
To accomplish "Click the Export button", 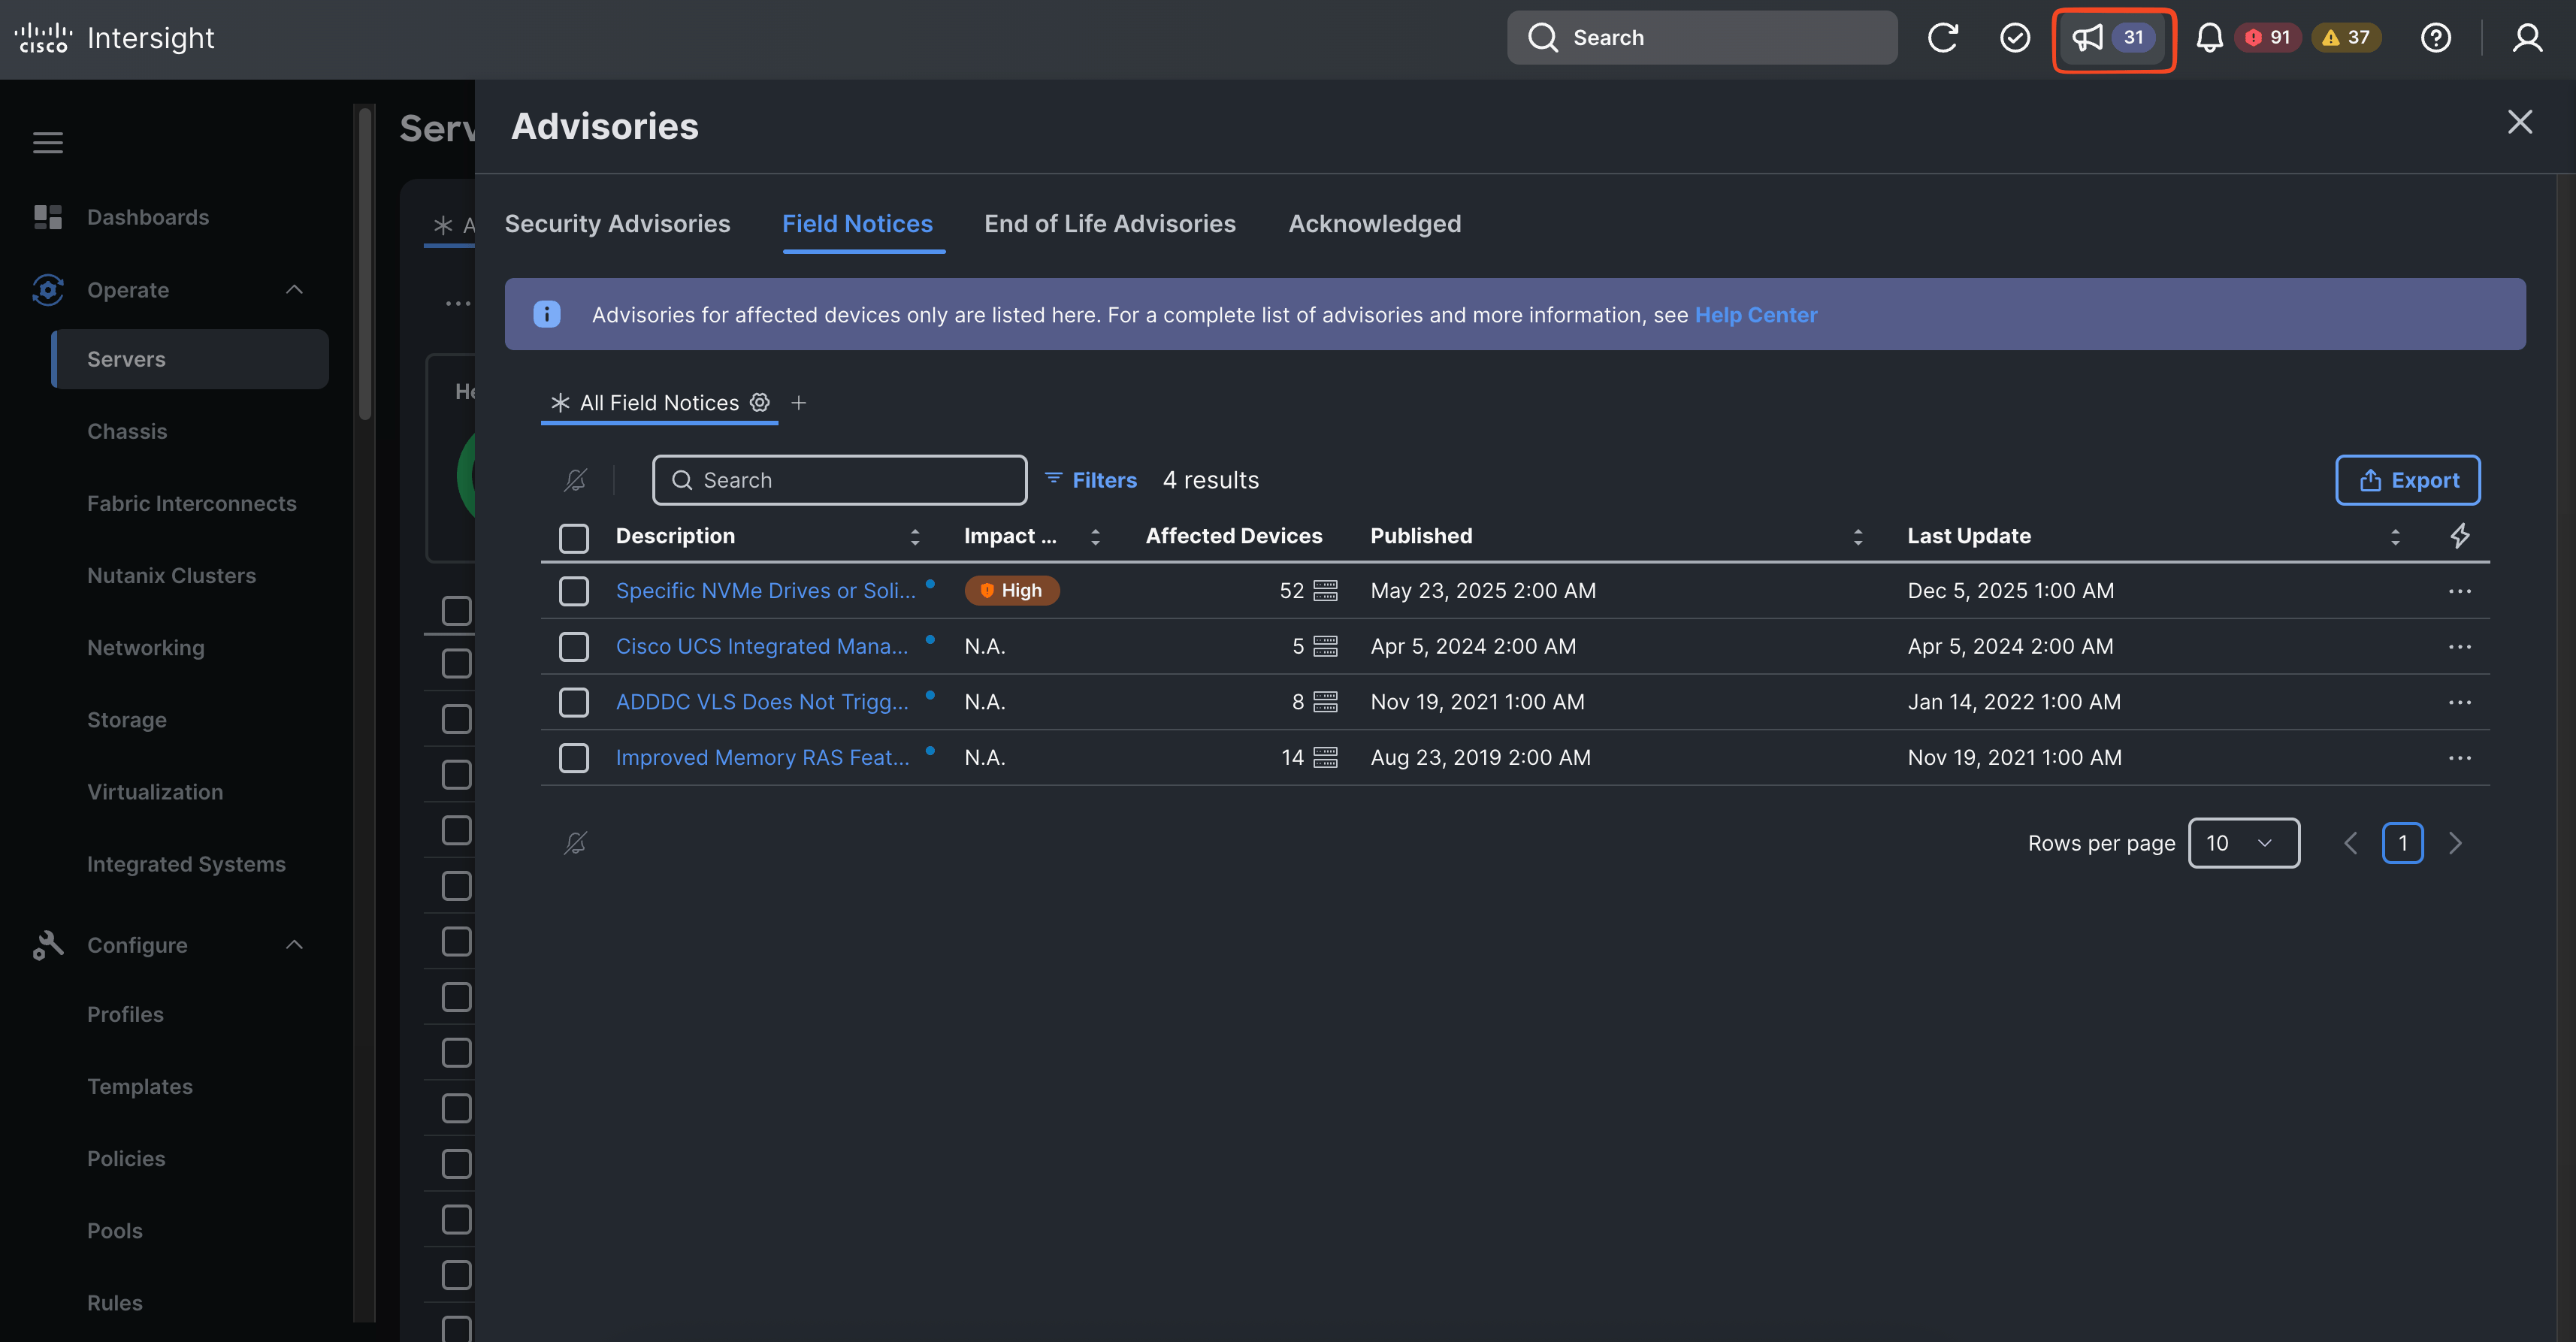I will (2407, 480).
